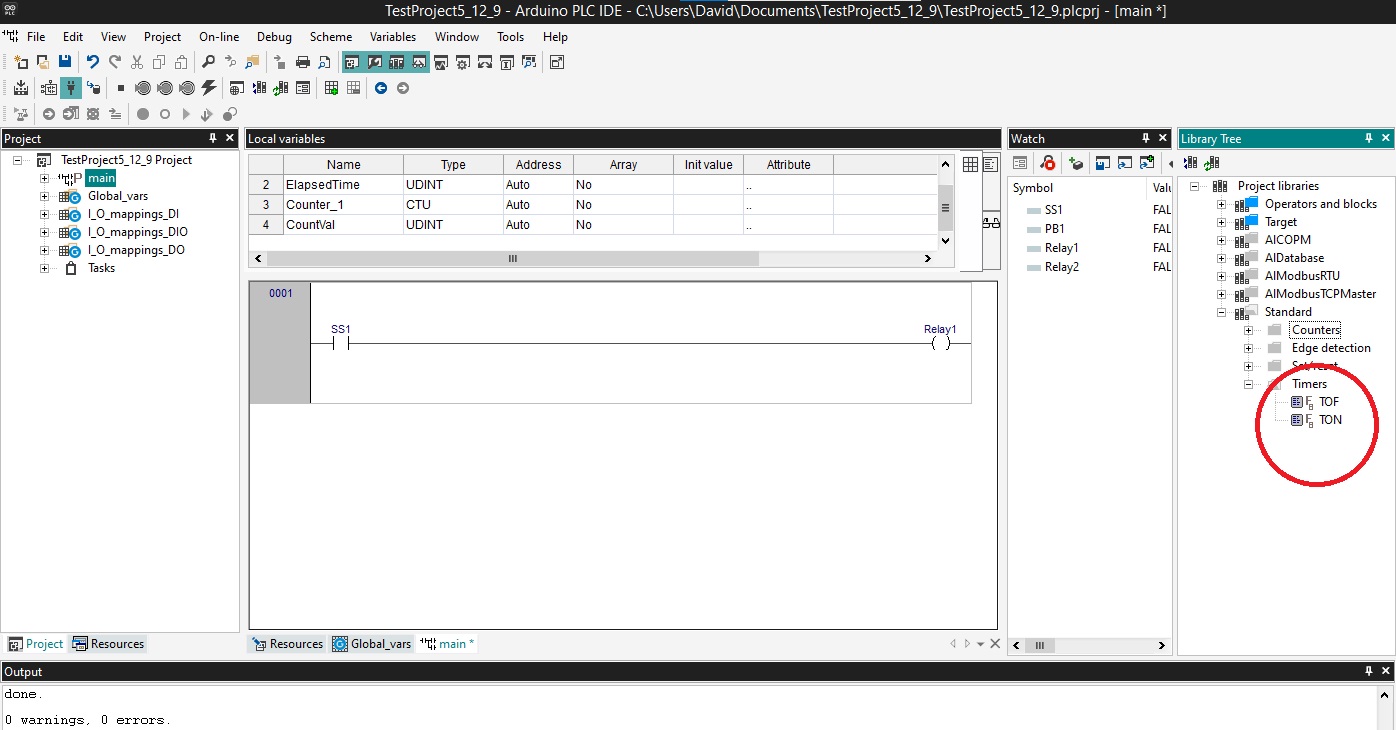Select the Edge detection folder
Screen dimensions: 1396x730
[x=1331, y=348]
